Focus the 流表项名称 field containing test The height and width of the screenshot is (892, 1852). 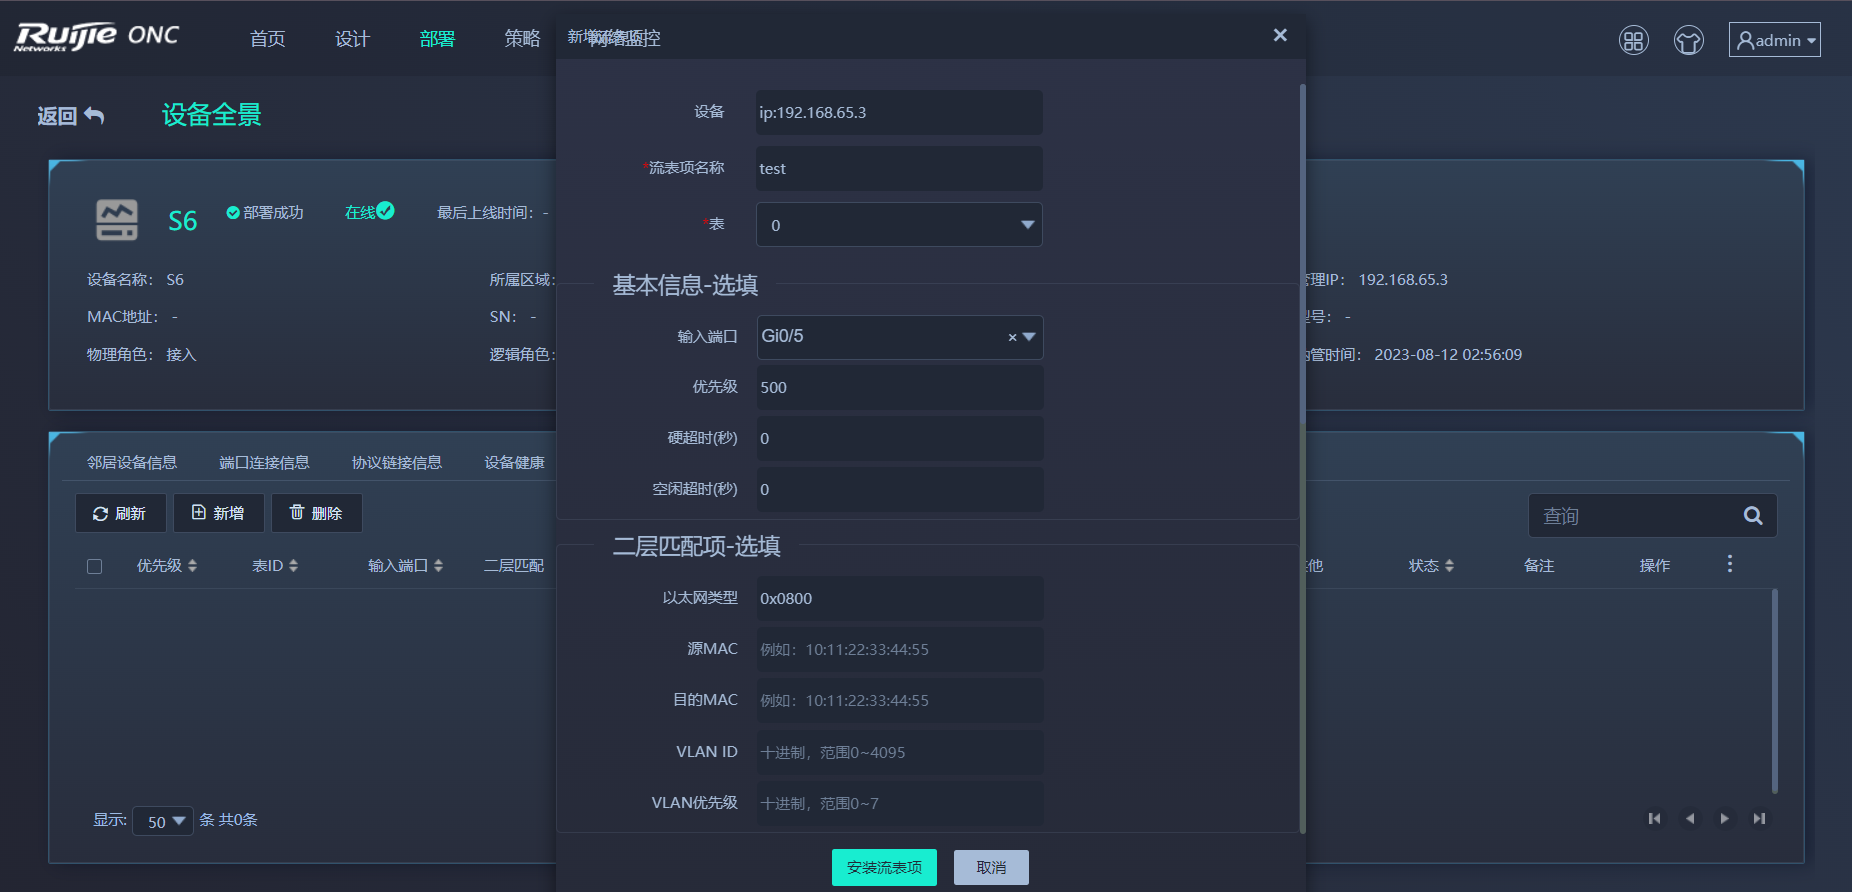[x=899, y=168]
